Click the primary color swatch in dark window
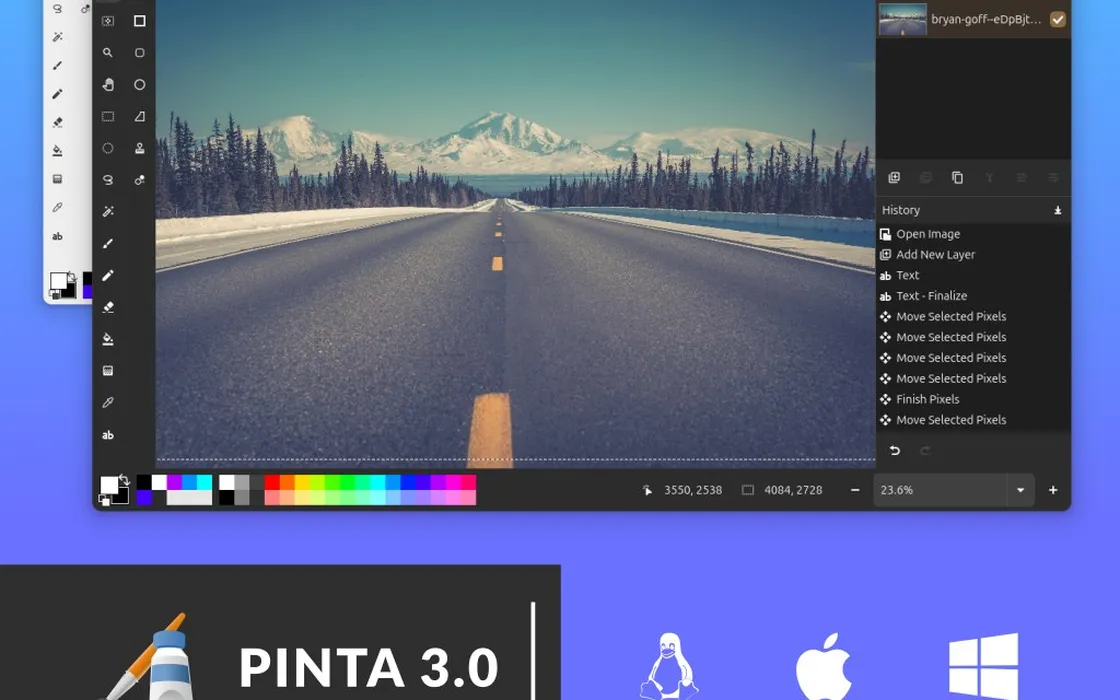The width and height of the screenshot is (1120, 700). click(109, 486)
